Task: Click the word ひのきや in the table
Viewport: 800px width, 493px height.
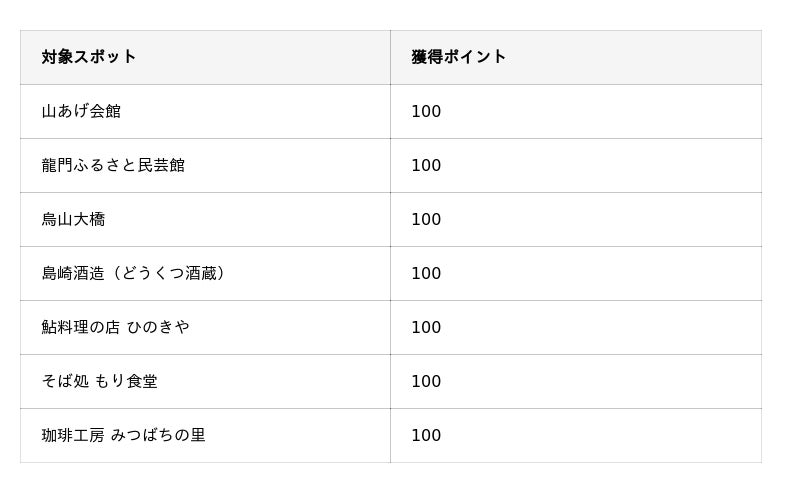Action: tap(158, 327)
